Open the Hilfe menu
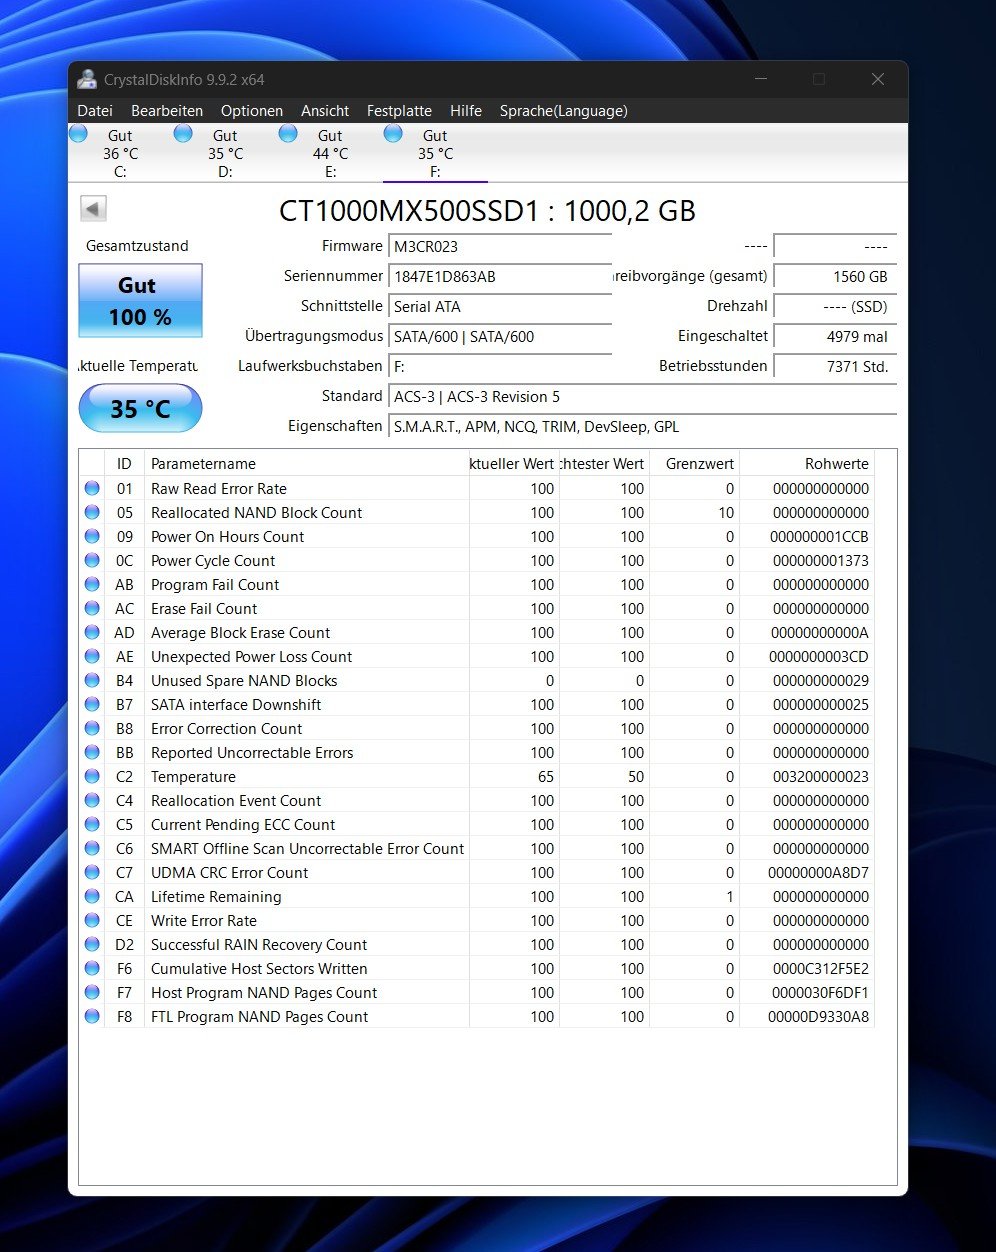 pos(466,111)
